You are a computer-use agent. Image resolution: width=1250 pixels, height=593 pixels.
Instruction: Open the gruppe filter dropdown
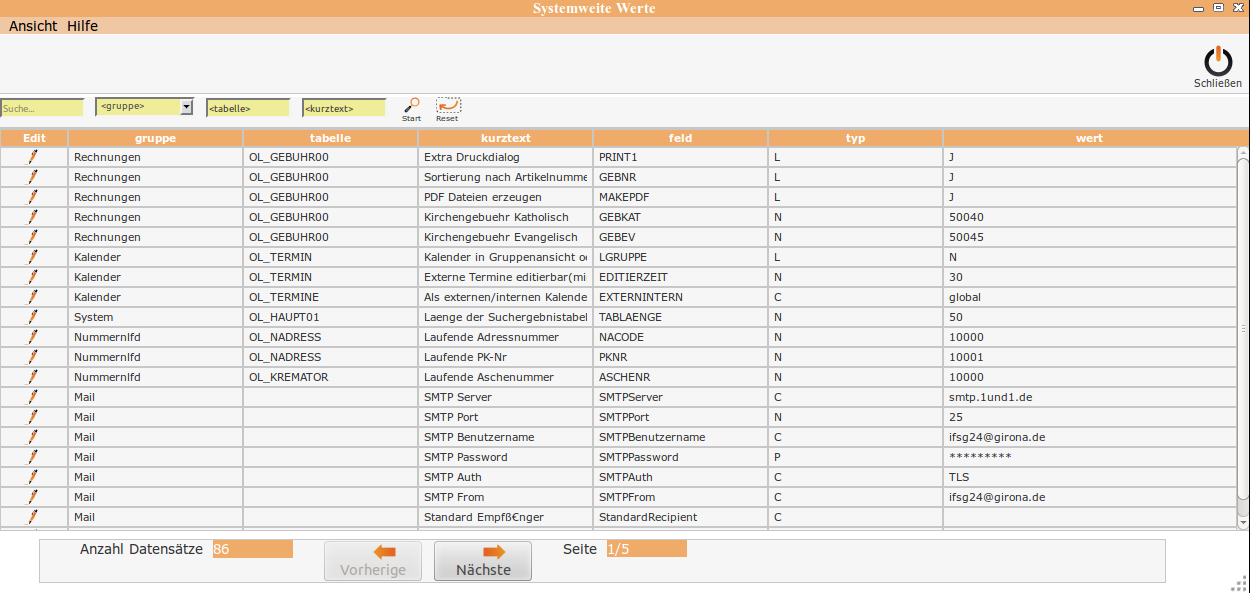pos(186,107)
